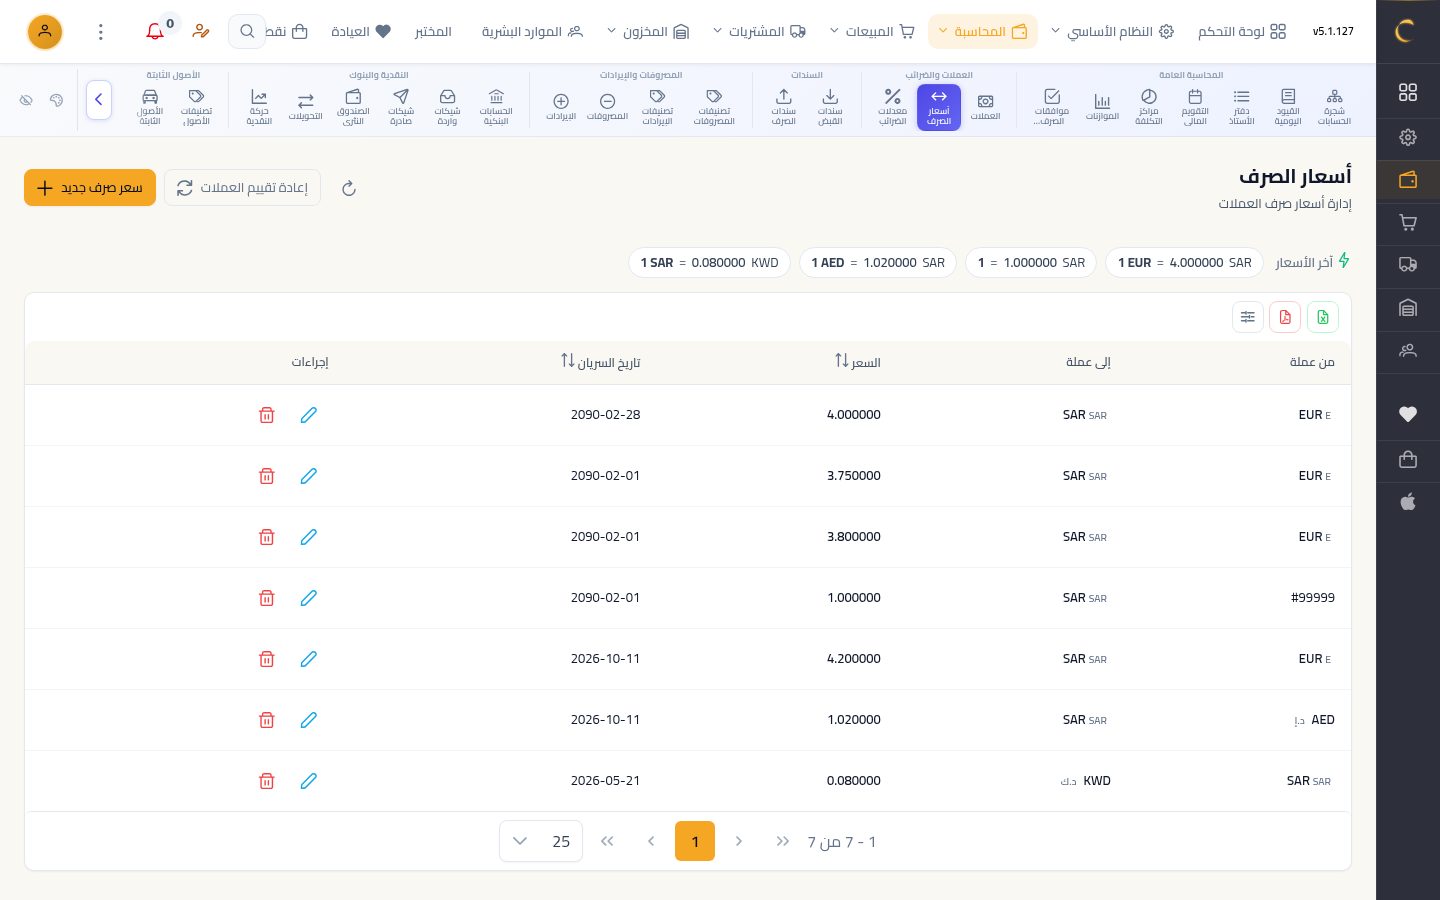Open معدلات الضرائب tax rates
The width and height of the screenshot is (1440, 900).
(892, 107)
